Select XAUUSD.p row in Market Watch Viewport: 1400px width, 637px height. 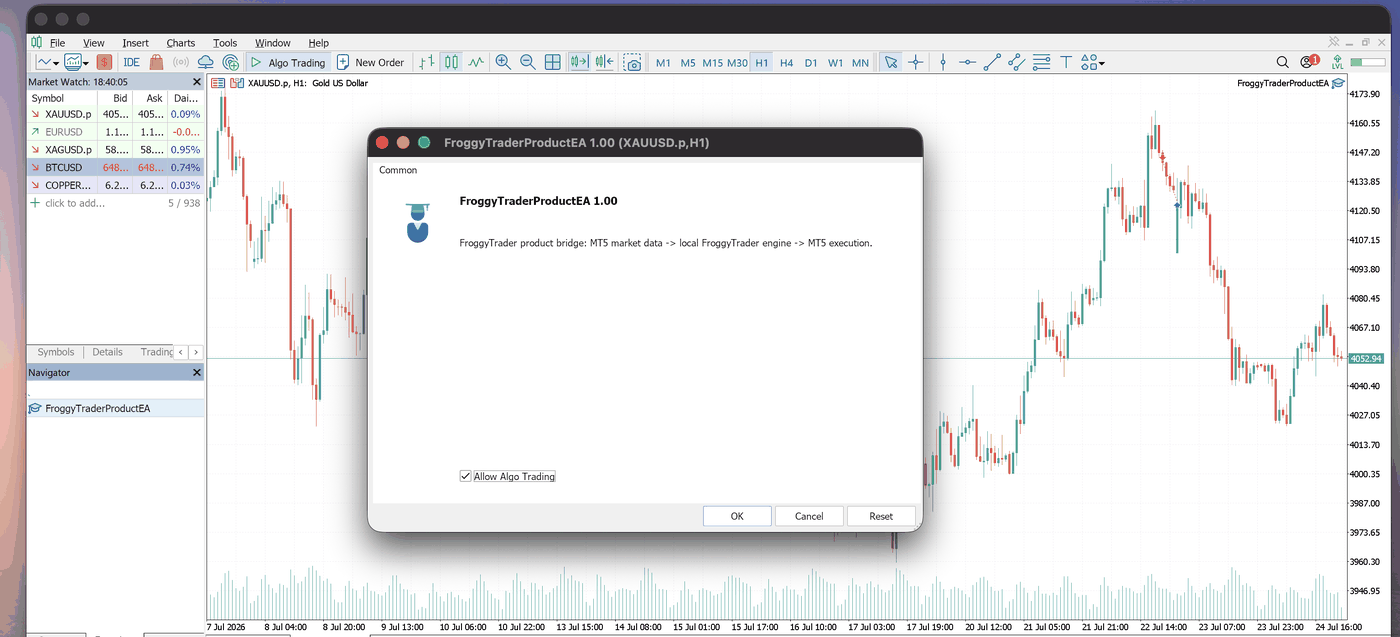[x=115, y=114]
